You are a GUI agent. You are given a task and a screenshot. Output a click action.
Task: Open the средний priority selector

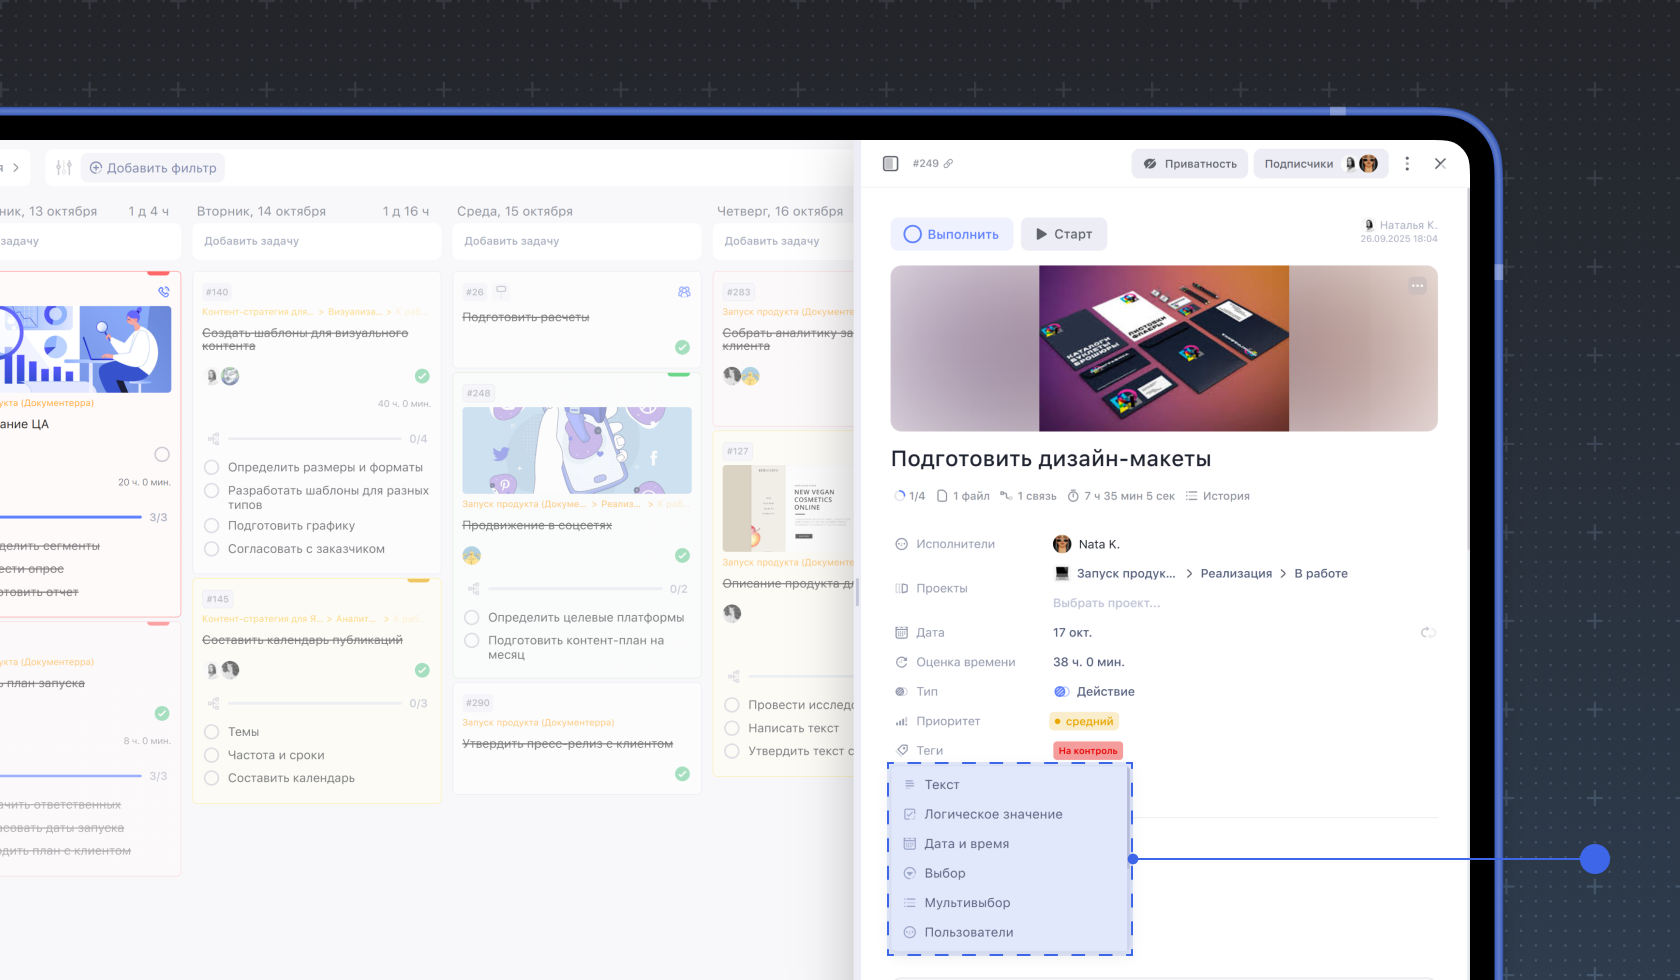(x=1084, y=721)
